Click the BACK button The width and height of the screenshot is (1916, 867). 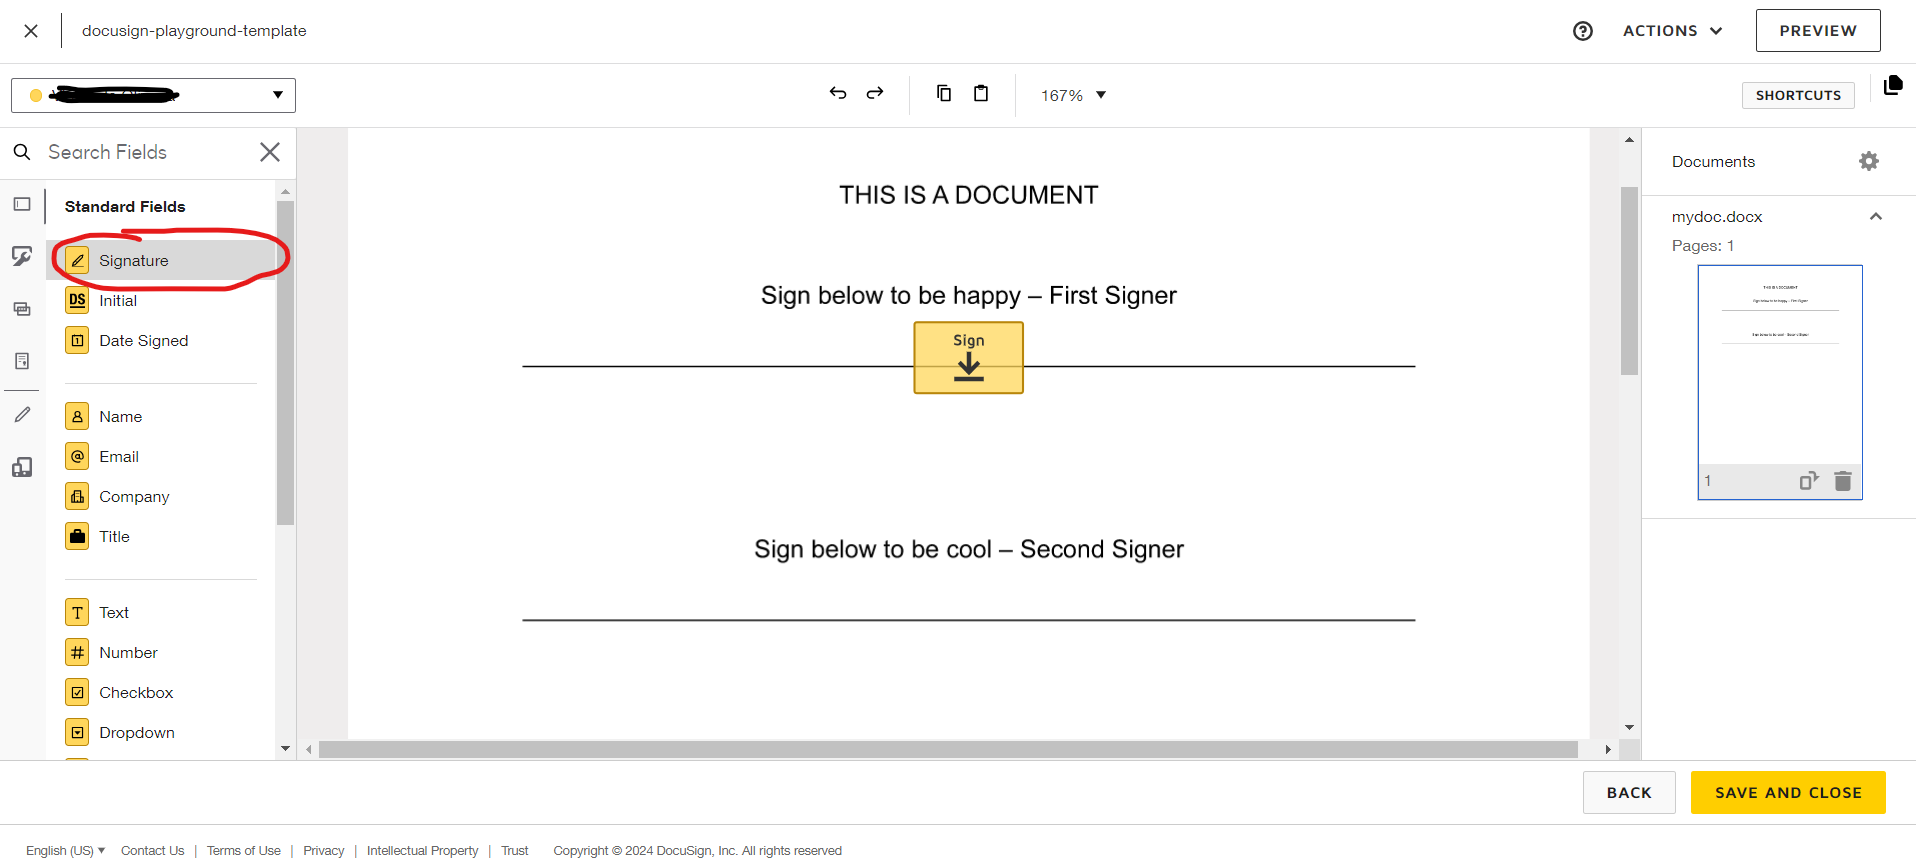[x=1629, y=793]
